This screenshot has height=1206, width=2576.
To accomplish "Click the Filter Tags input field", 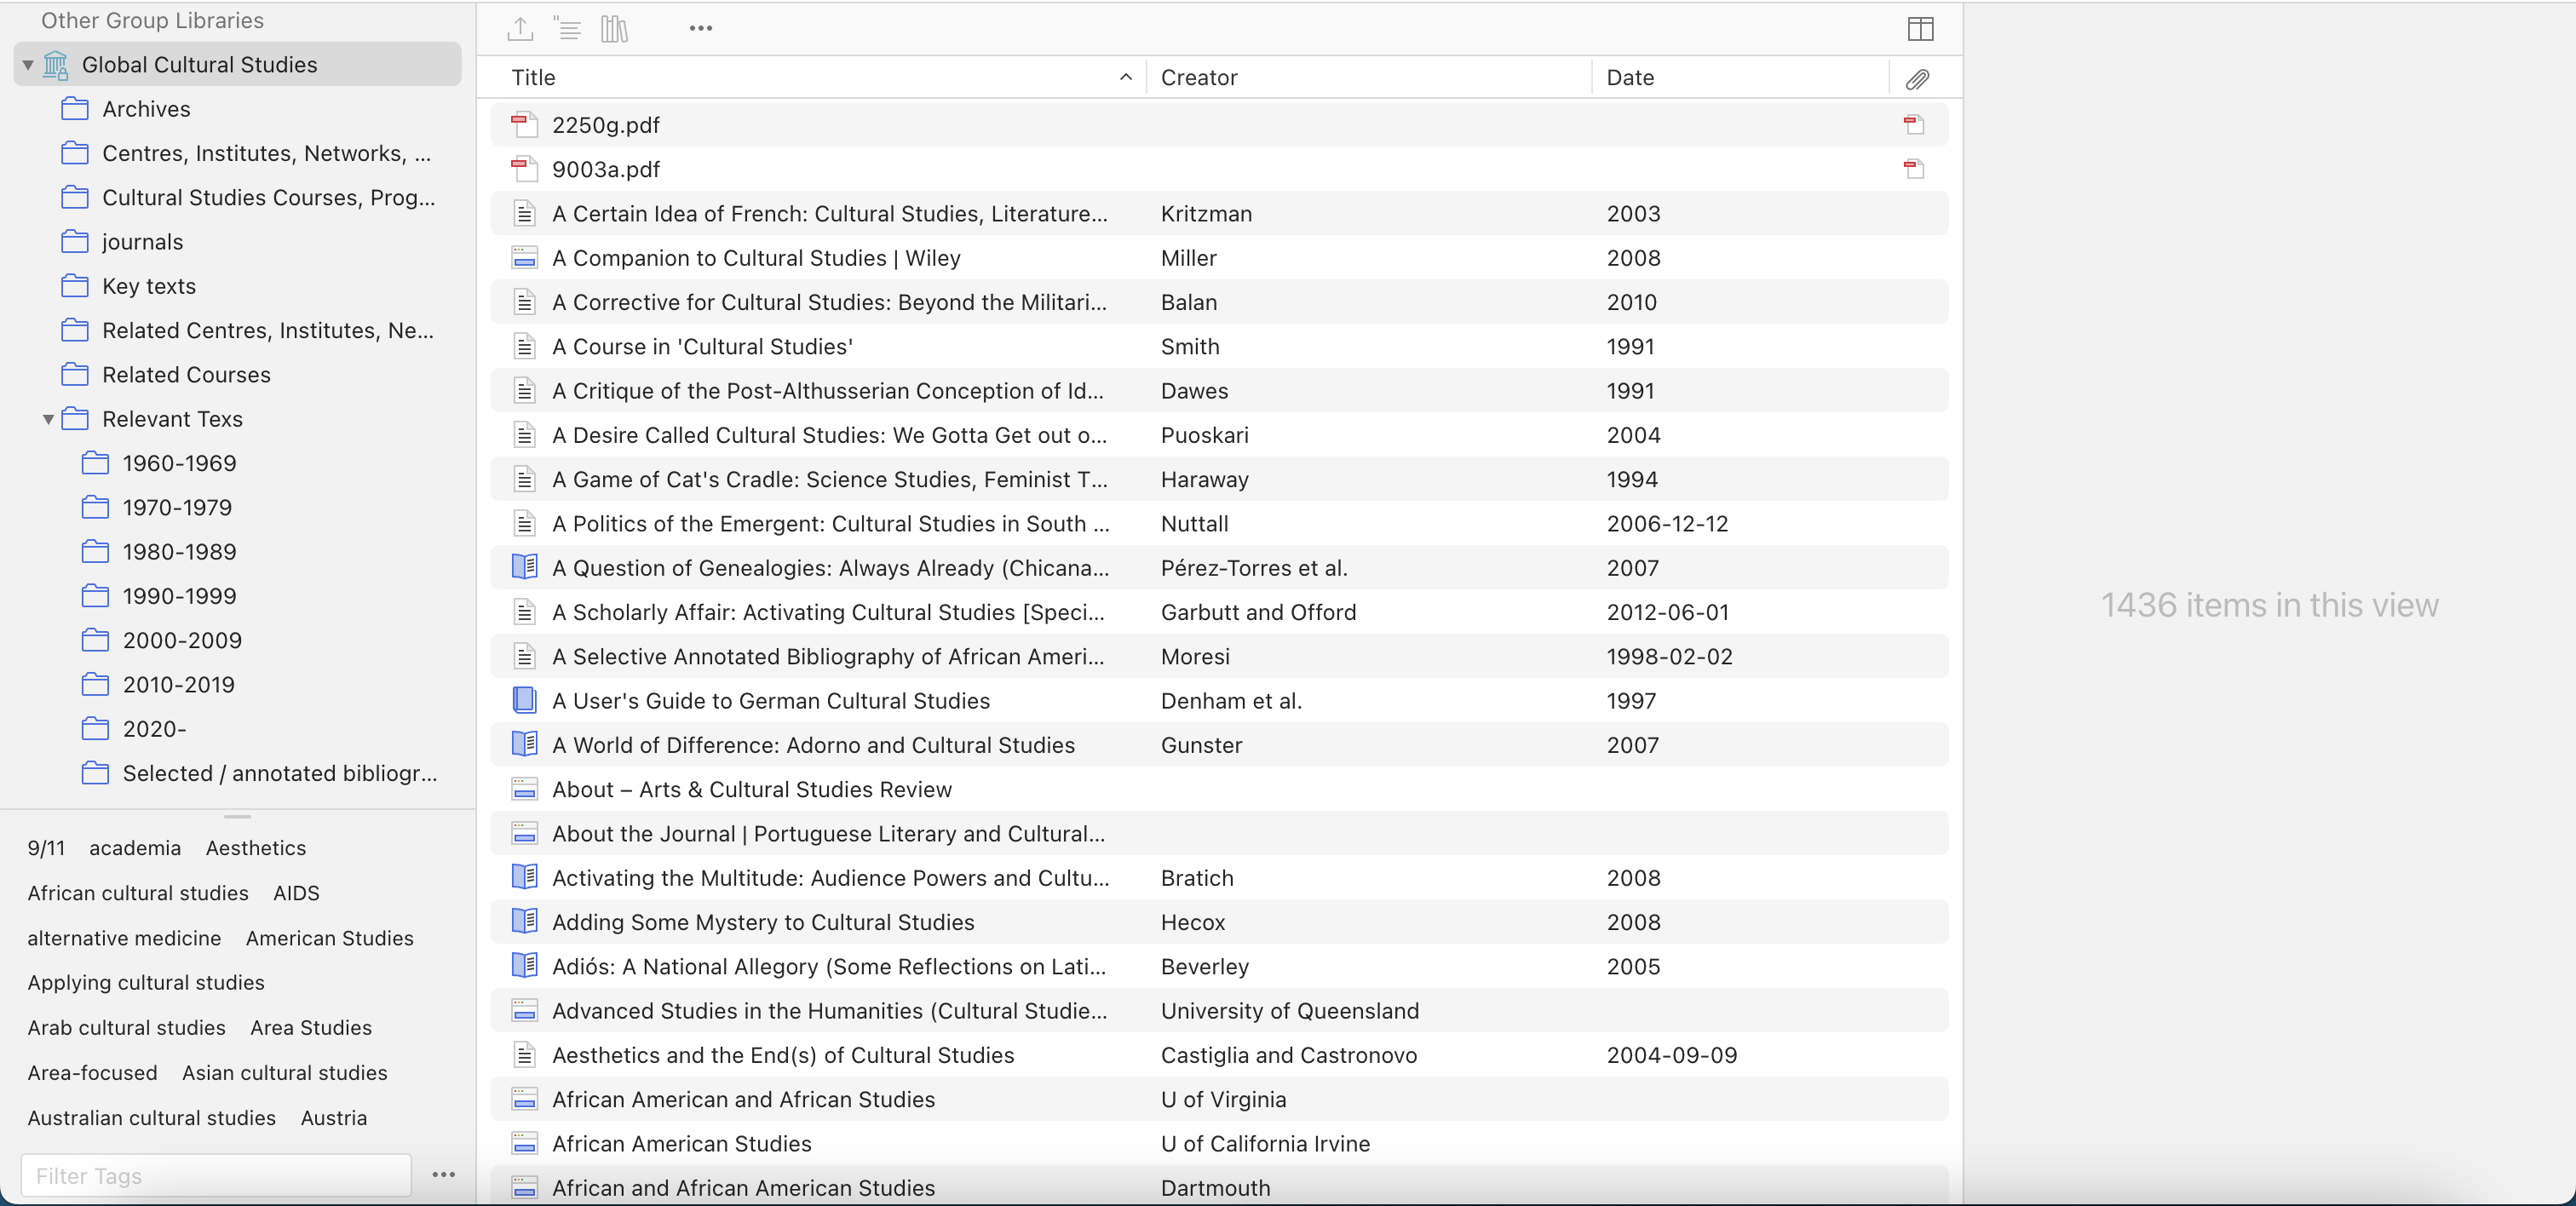I will click(x=215, y=1176).
